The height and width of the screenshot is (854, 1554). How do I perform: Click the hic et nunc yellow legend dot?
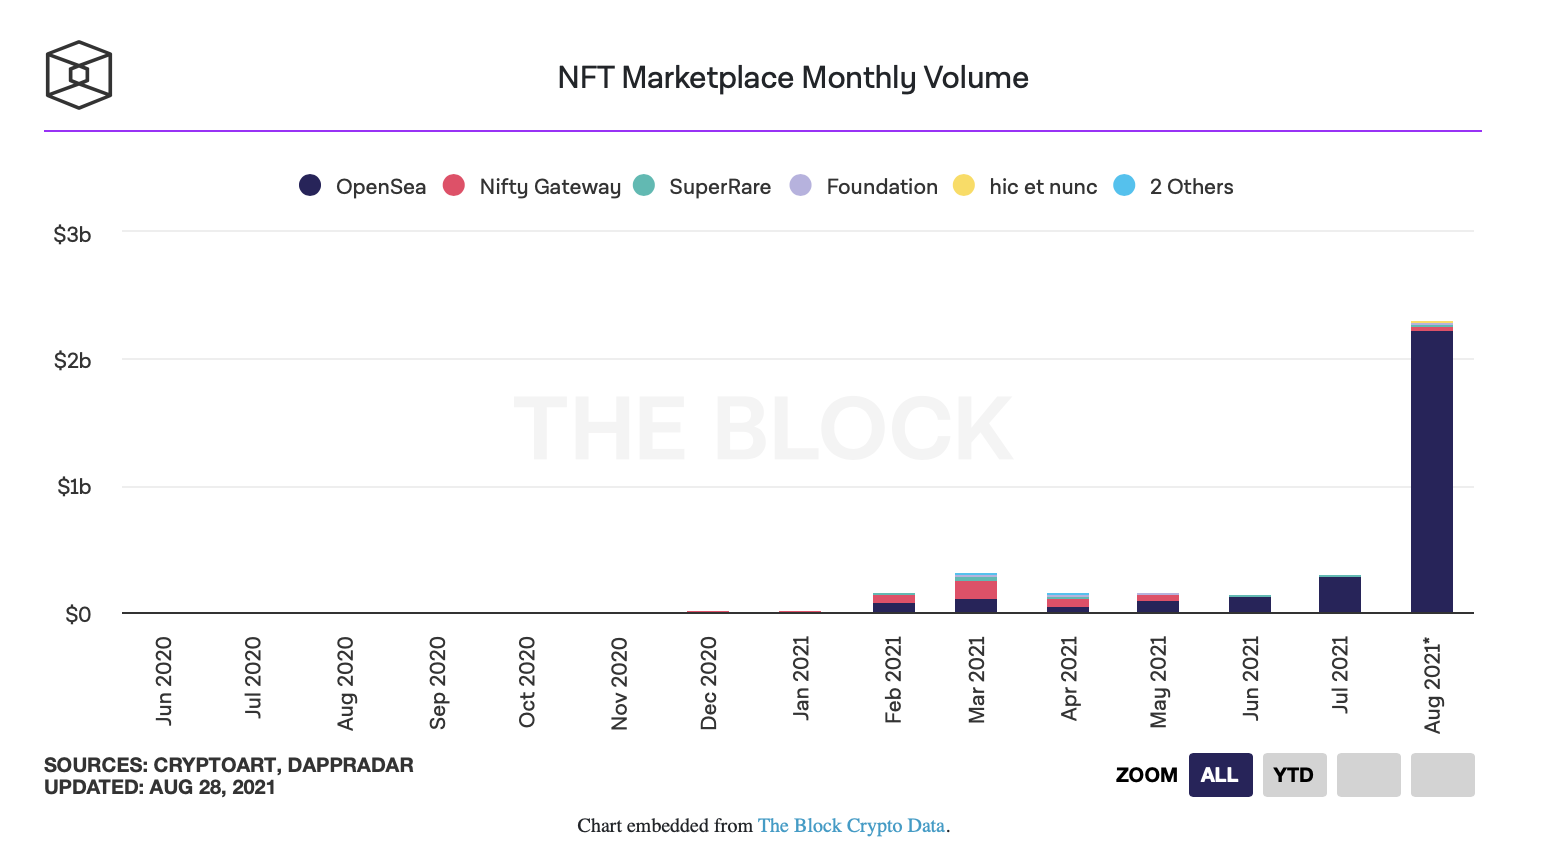coord(964,186)
